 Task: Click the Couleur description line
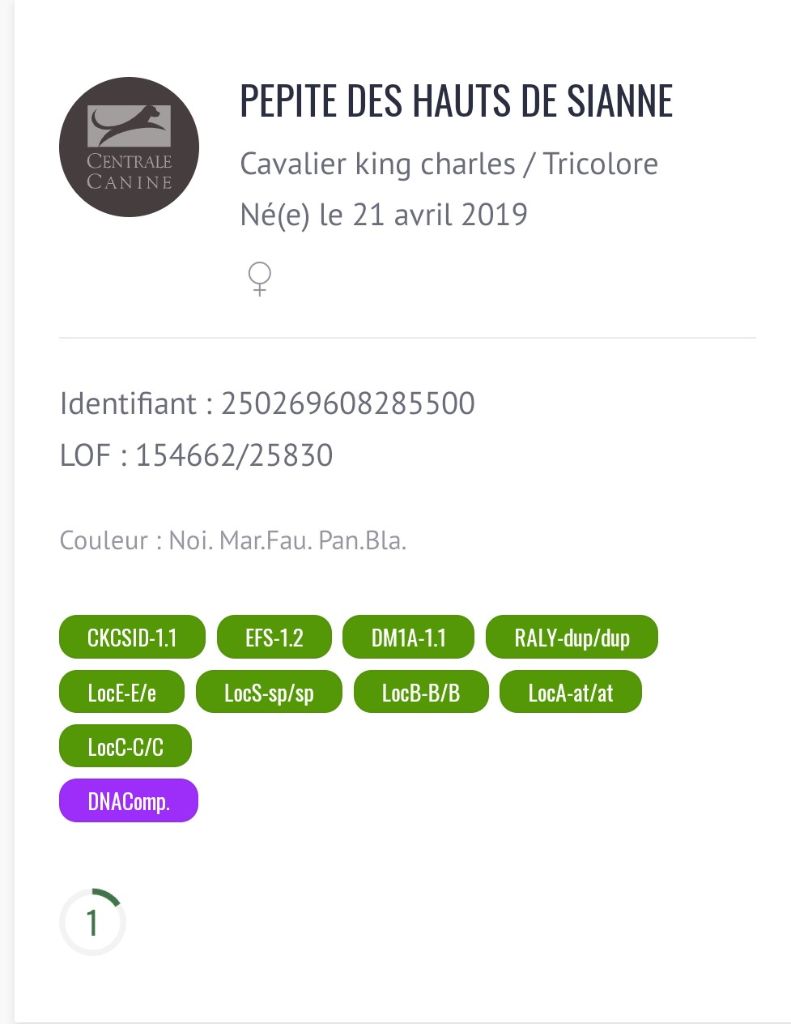233,542
